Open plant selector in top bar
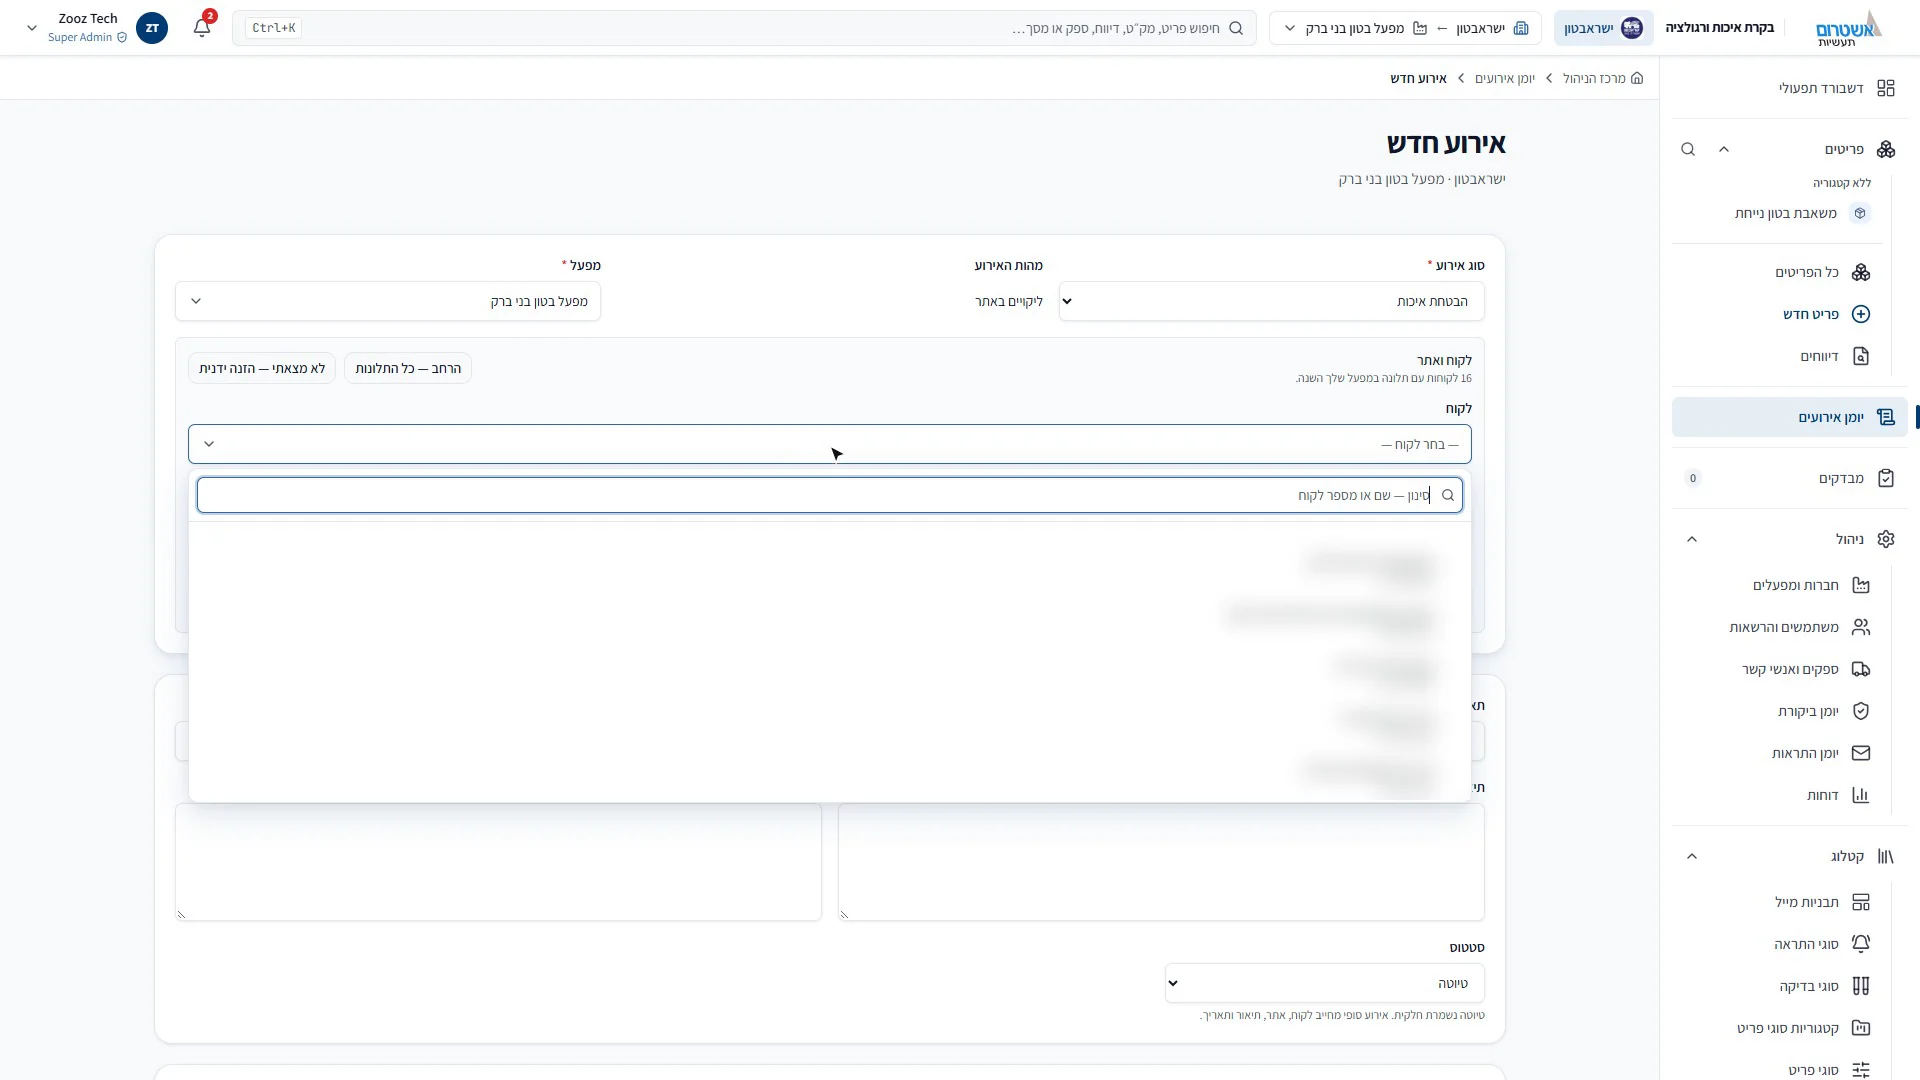1920x1080 pixels. (1405, 28)
